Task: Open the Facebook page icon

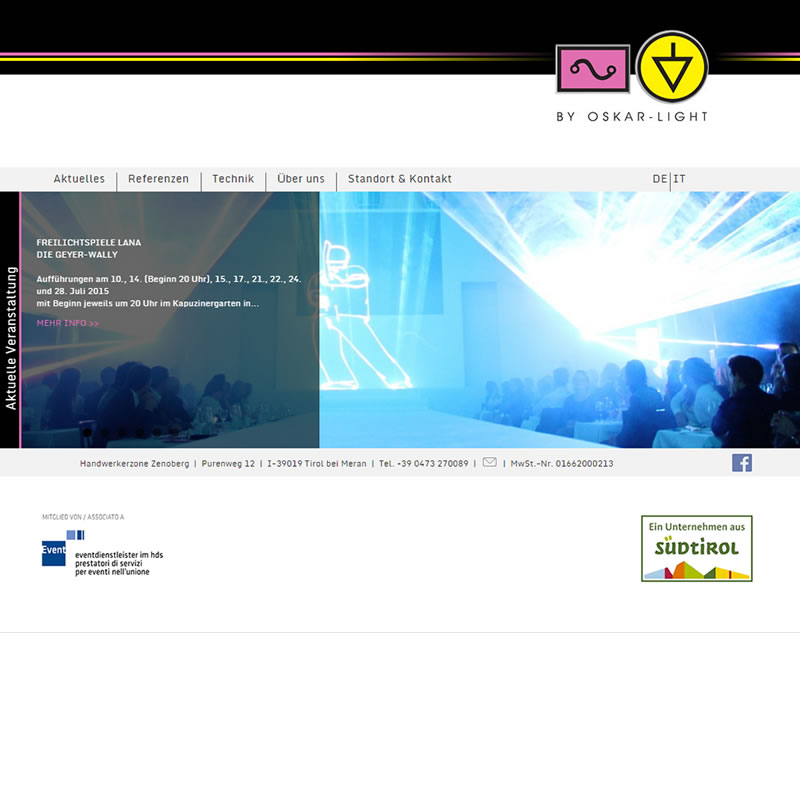Action: click(x=742, y=462)
